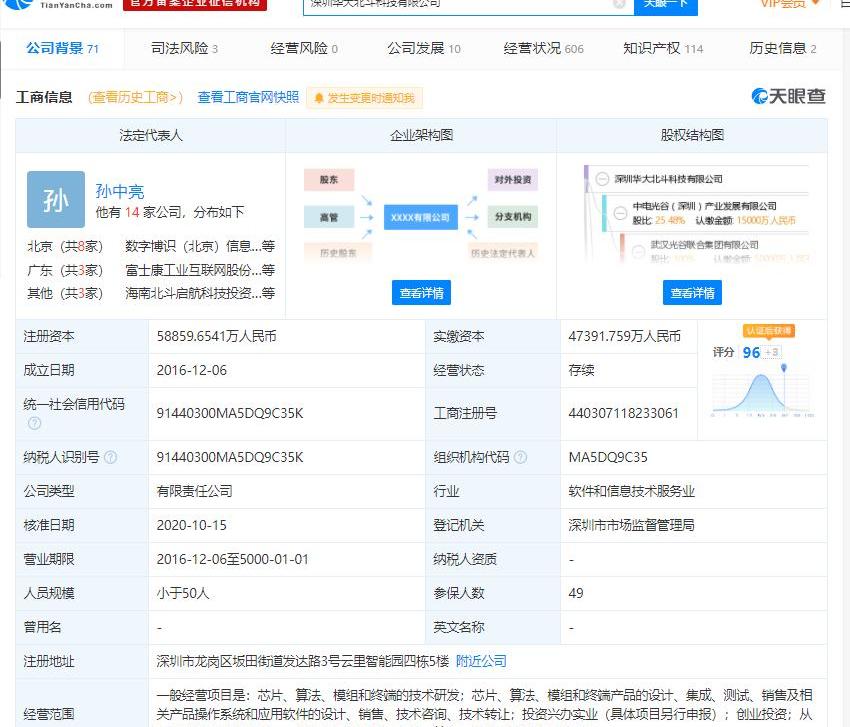
Task: Click 发生变更时通知我 bell button
Action: (364, 98)
